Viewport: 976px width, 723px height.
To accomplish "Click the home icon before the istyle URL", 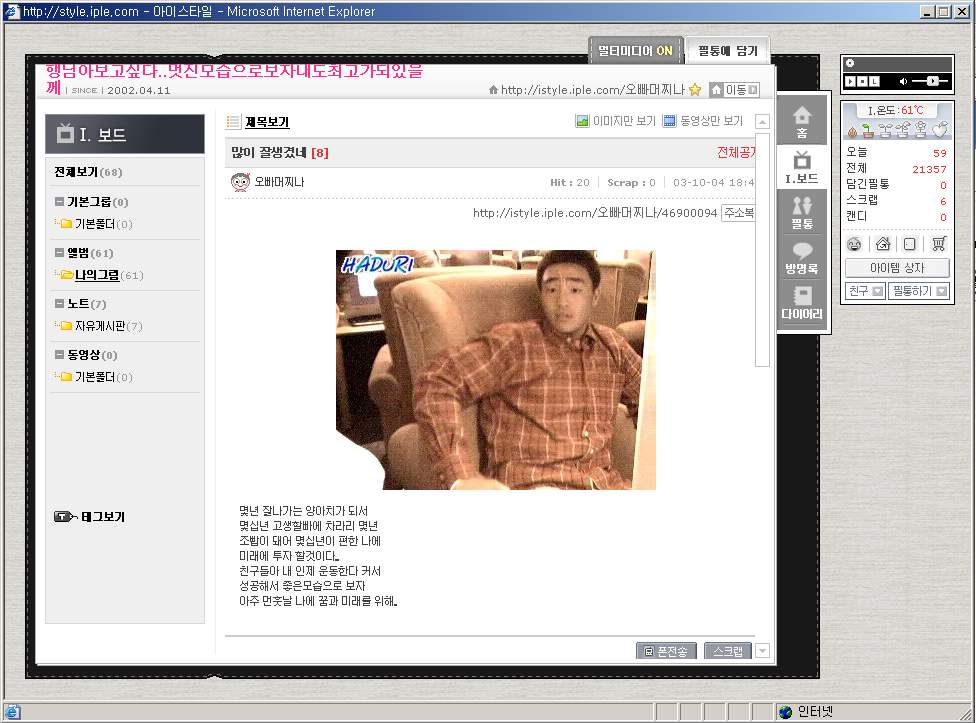I will (493, 90).
